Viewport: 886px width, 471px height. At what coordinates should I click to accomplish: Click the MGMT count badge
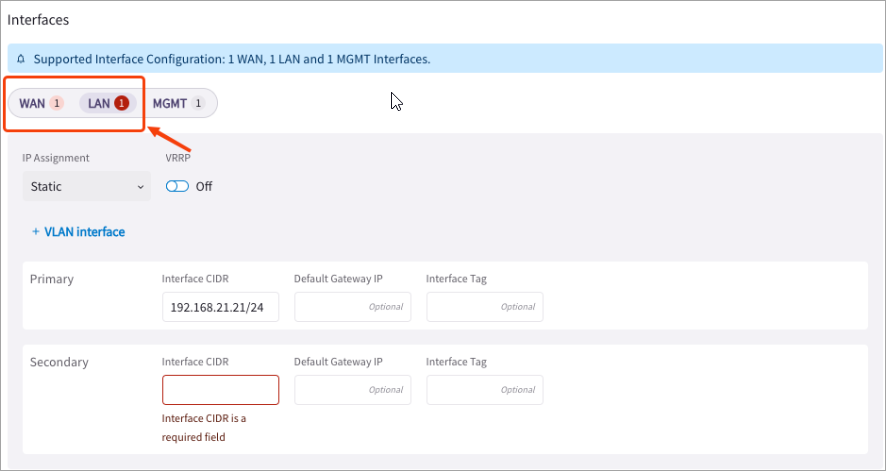click(198, 103)
